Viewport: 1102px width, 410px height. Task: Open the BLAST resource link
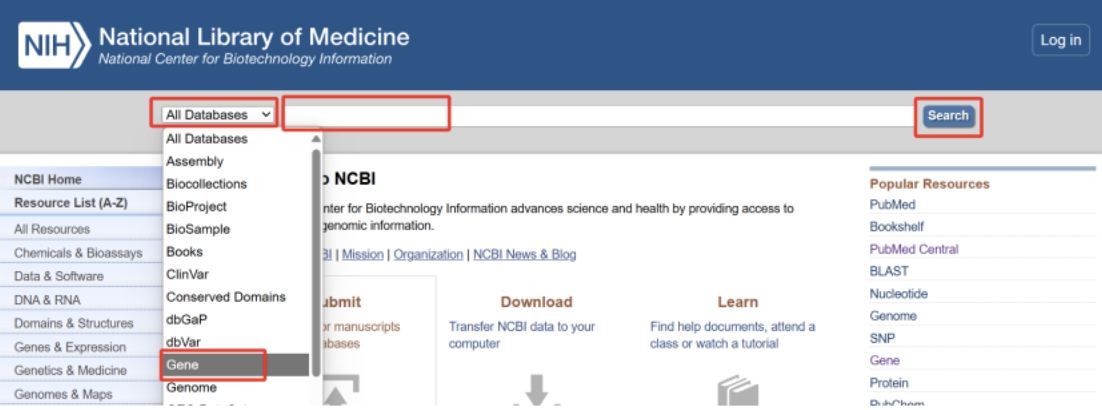(888, 271)
